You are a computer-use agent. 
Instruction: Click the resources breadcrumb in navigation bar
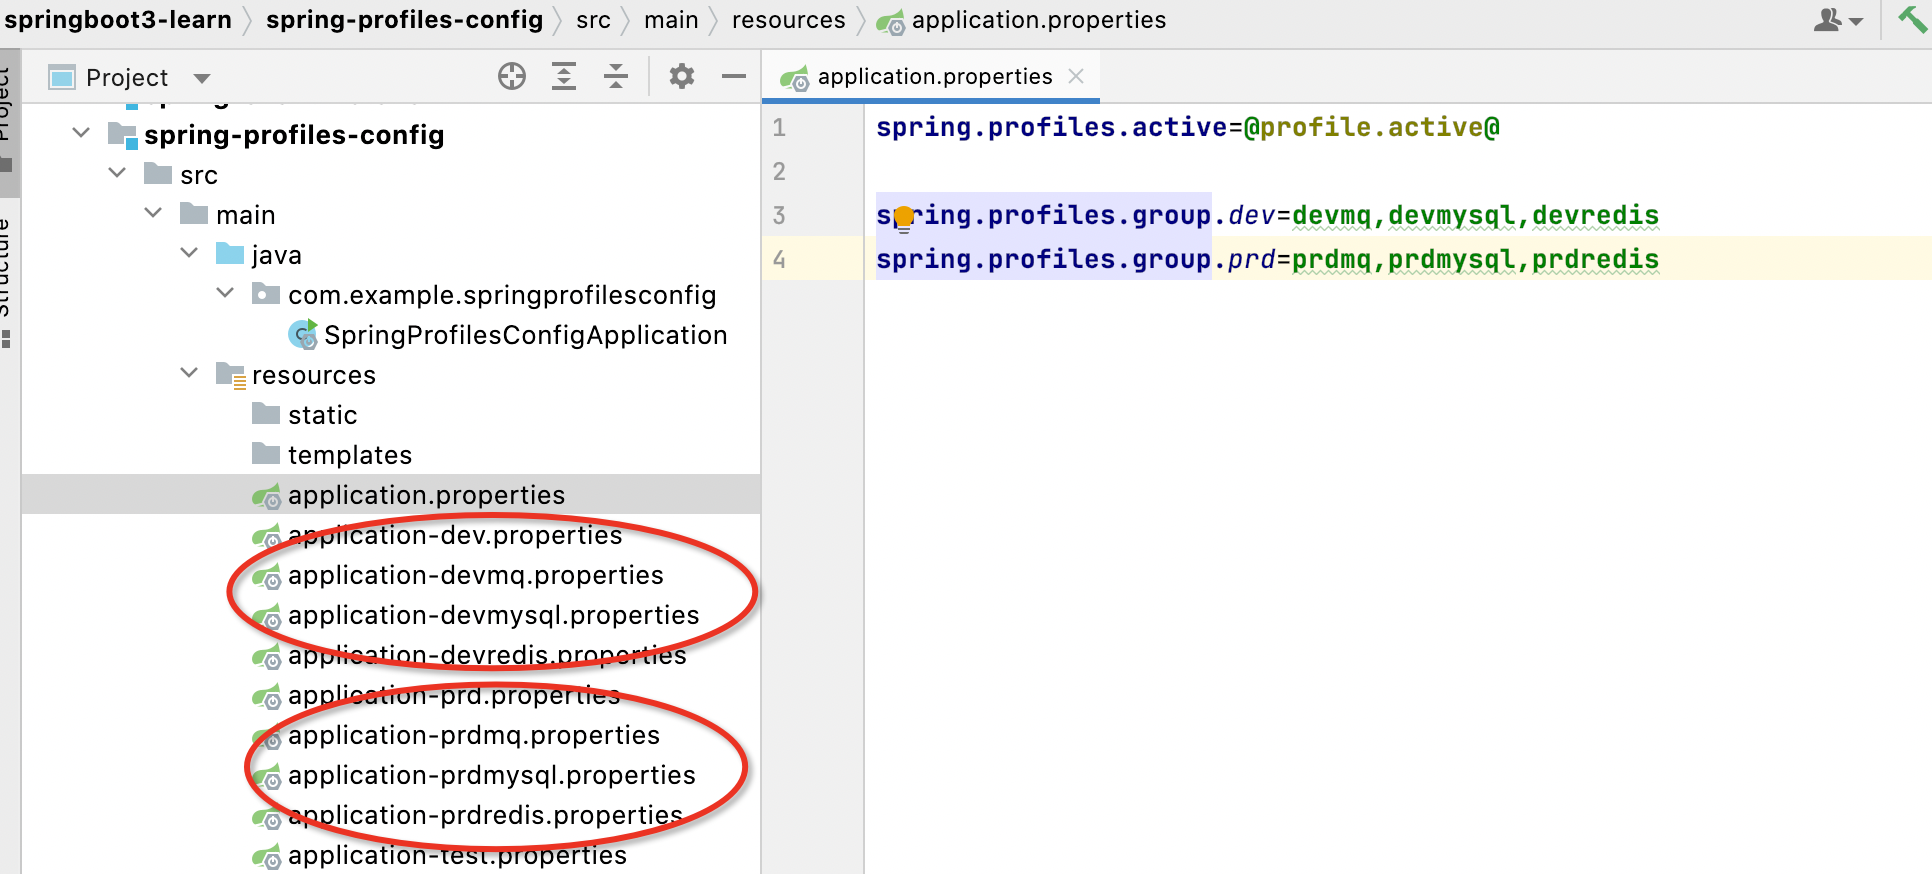click(x=788, y=20)
